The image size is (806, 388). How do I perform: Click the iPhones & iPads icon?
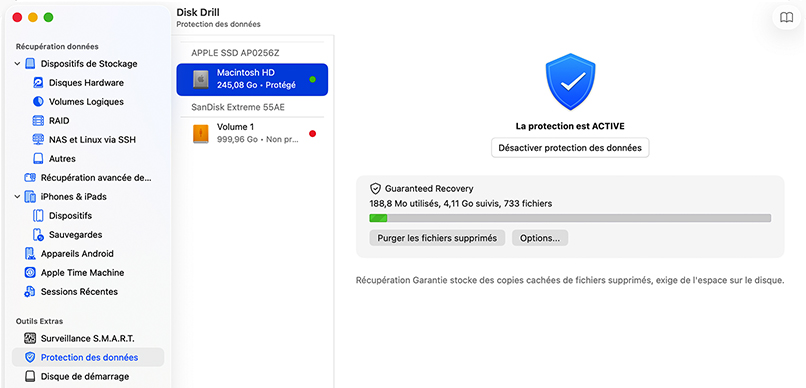click(30, 197)
